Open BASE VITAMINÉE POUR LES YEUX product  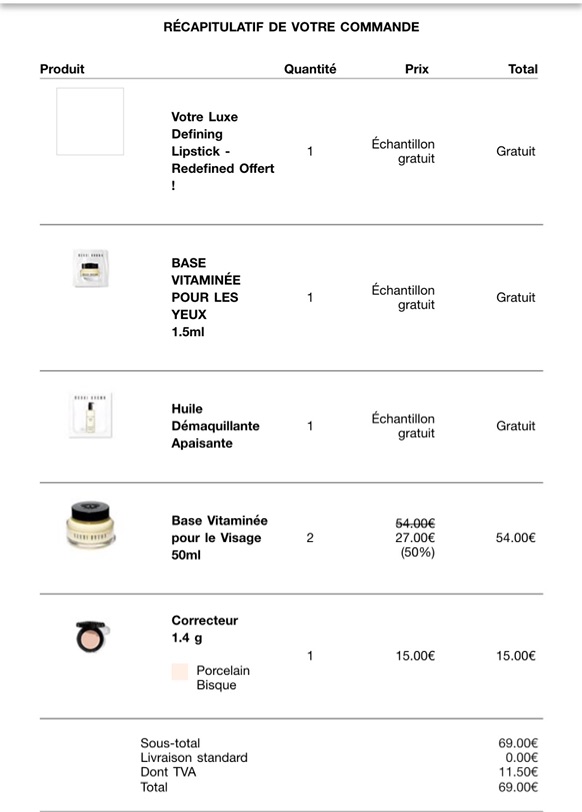point(206,297)
